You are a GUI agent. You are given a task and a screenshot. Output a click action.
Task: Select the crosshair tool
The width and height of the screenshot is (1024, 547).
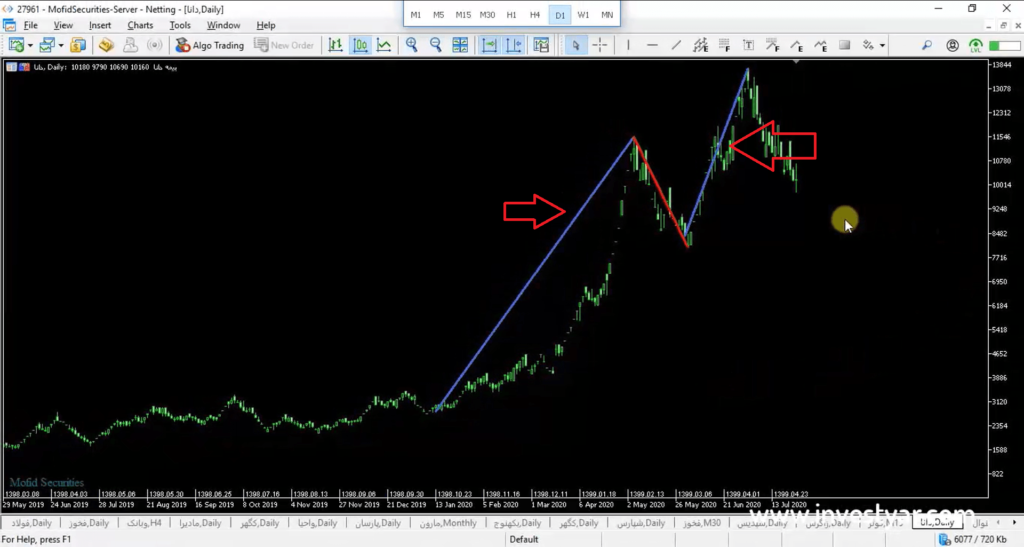[x=600, y=45]
